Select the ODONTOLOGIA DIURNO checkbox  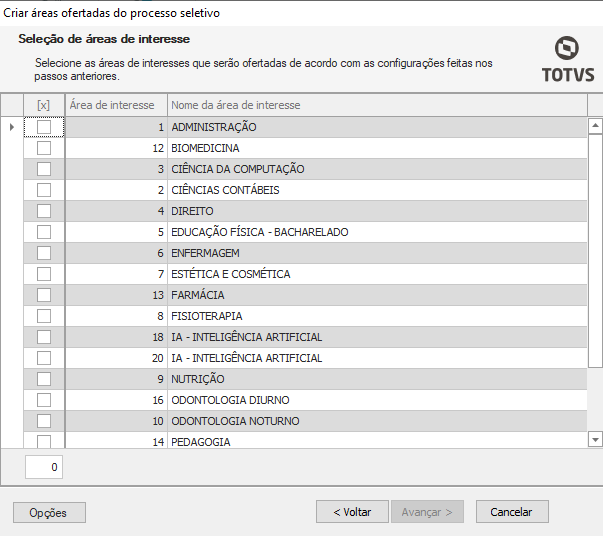tap(44, 400)
